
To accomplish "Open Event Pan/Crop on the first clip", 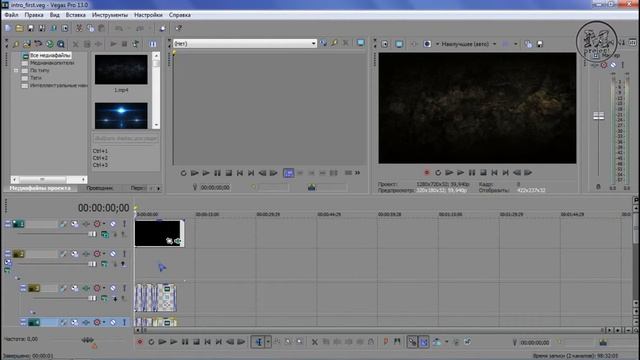I will (169, 241).
